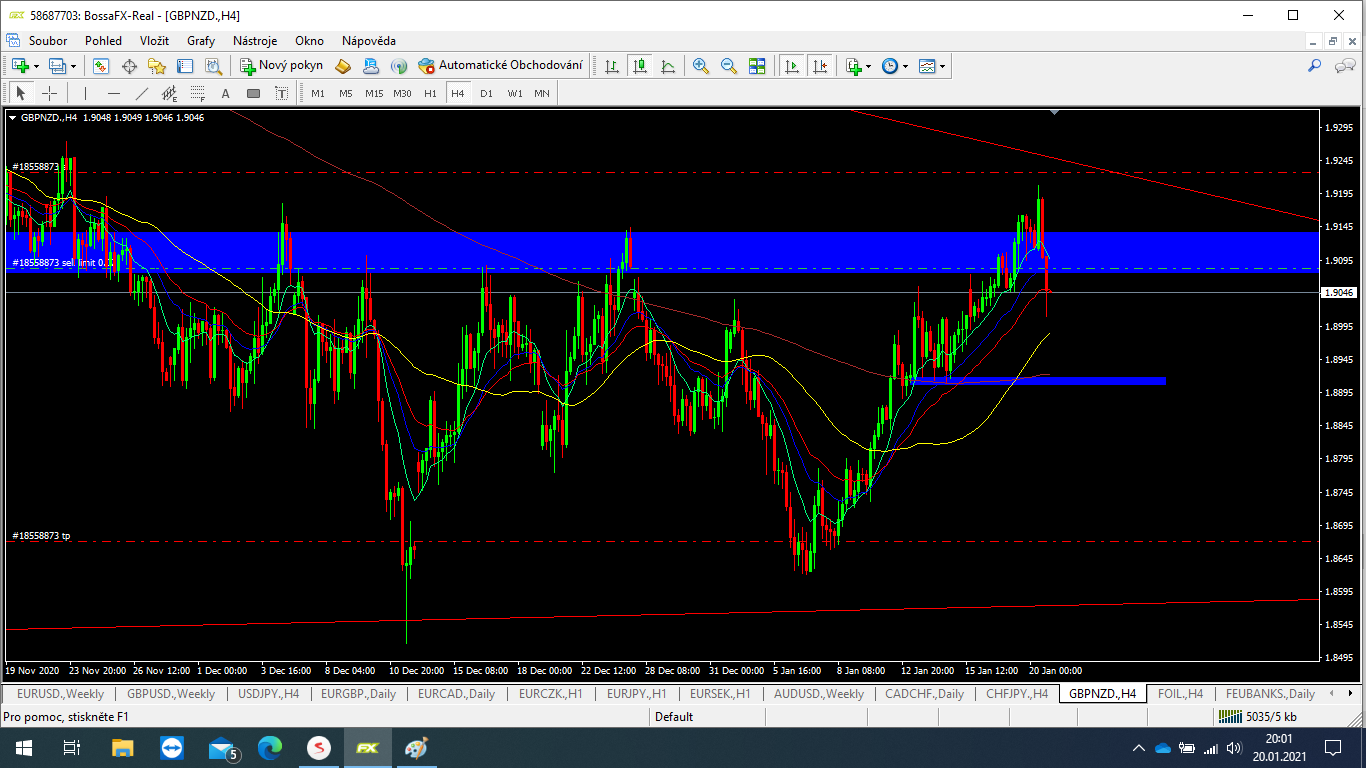Open the Grafy menu
The width and height of the screenshot is (1366, 768).
click(201, 41)
